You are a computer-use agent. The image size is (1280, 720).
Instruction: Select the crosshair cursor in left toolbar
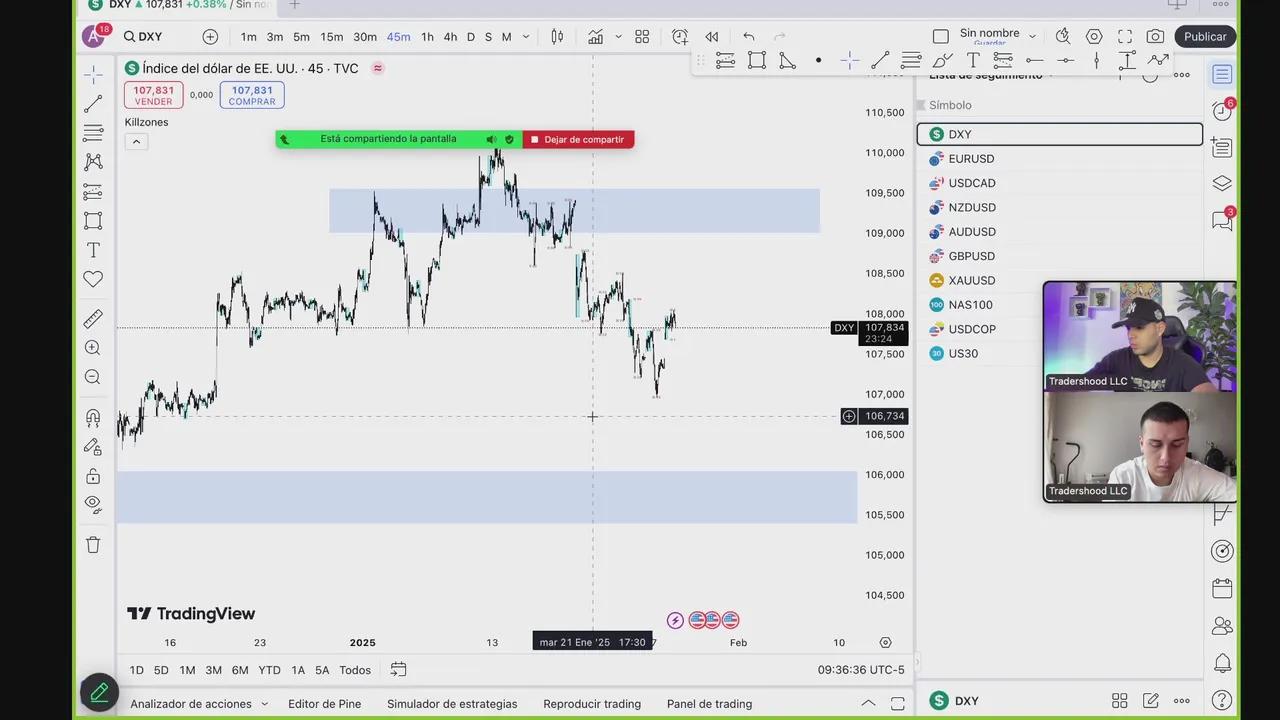click(93, 75)
